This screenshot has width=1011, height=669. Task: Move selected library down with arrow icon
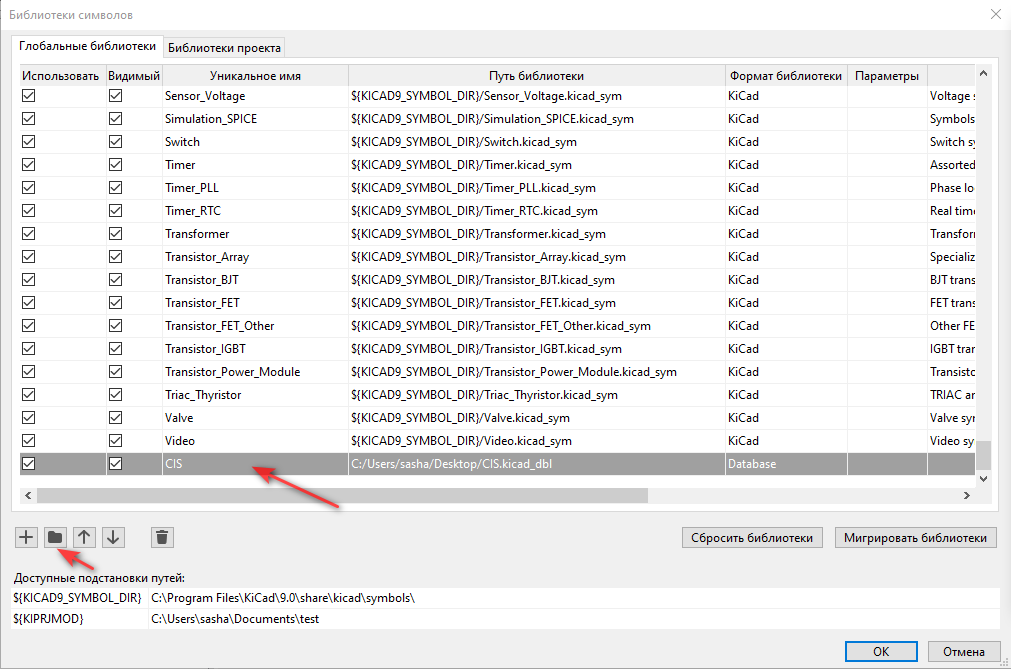tap(113, 537)
